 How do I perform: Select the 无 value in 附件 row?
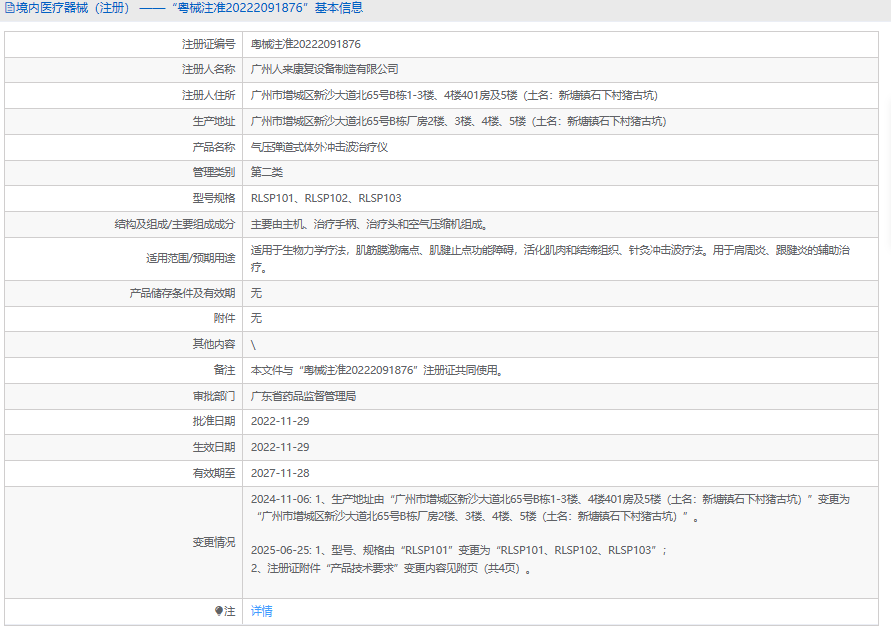[x=256, y=318]
